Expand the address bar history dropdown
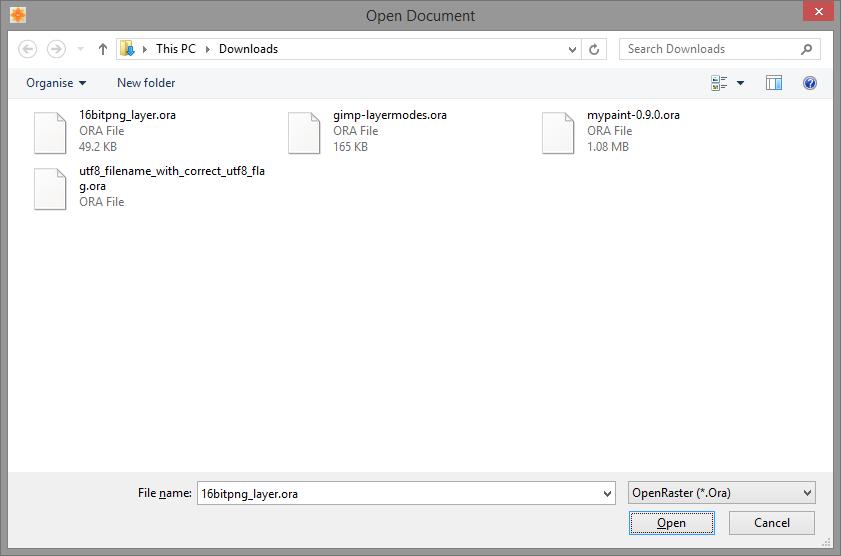Image resolution: width=841 pixels, height=556 pixels. pyautogui.click(x=572, y=49)
